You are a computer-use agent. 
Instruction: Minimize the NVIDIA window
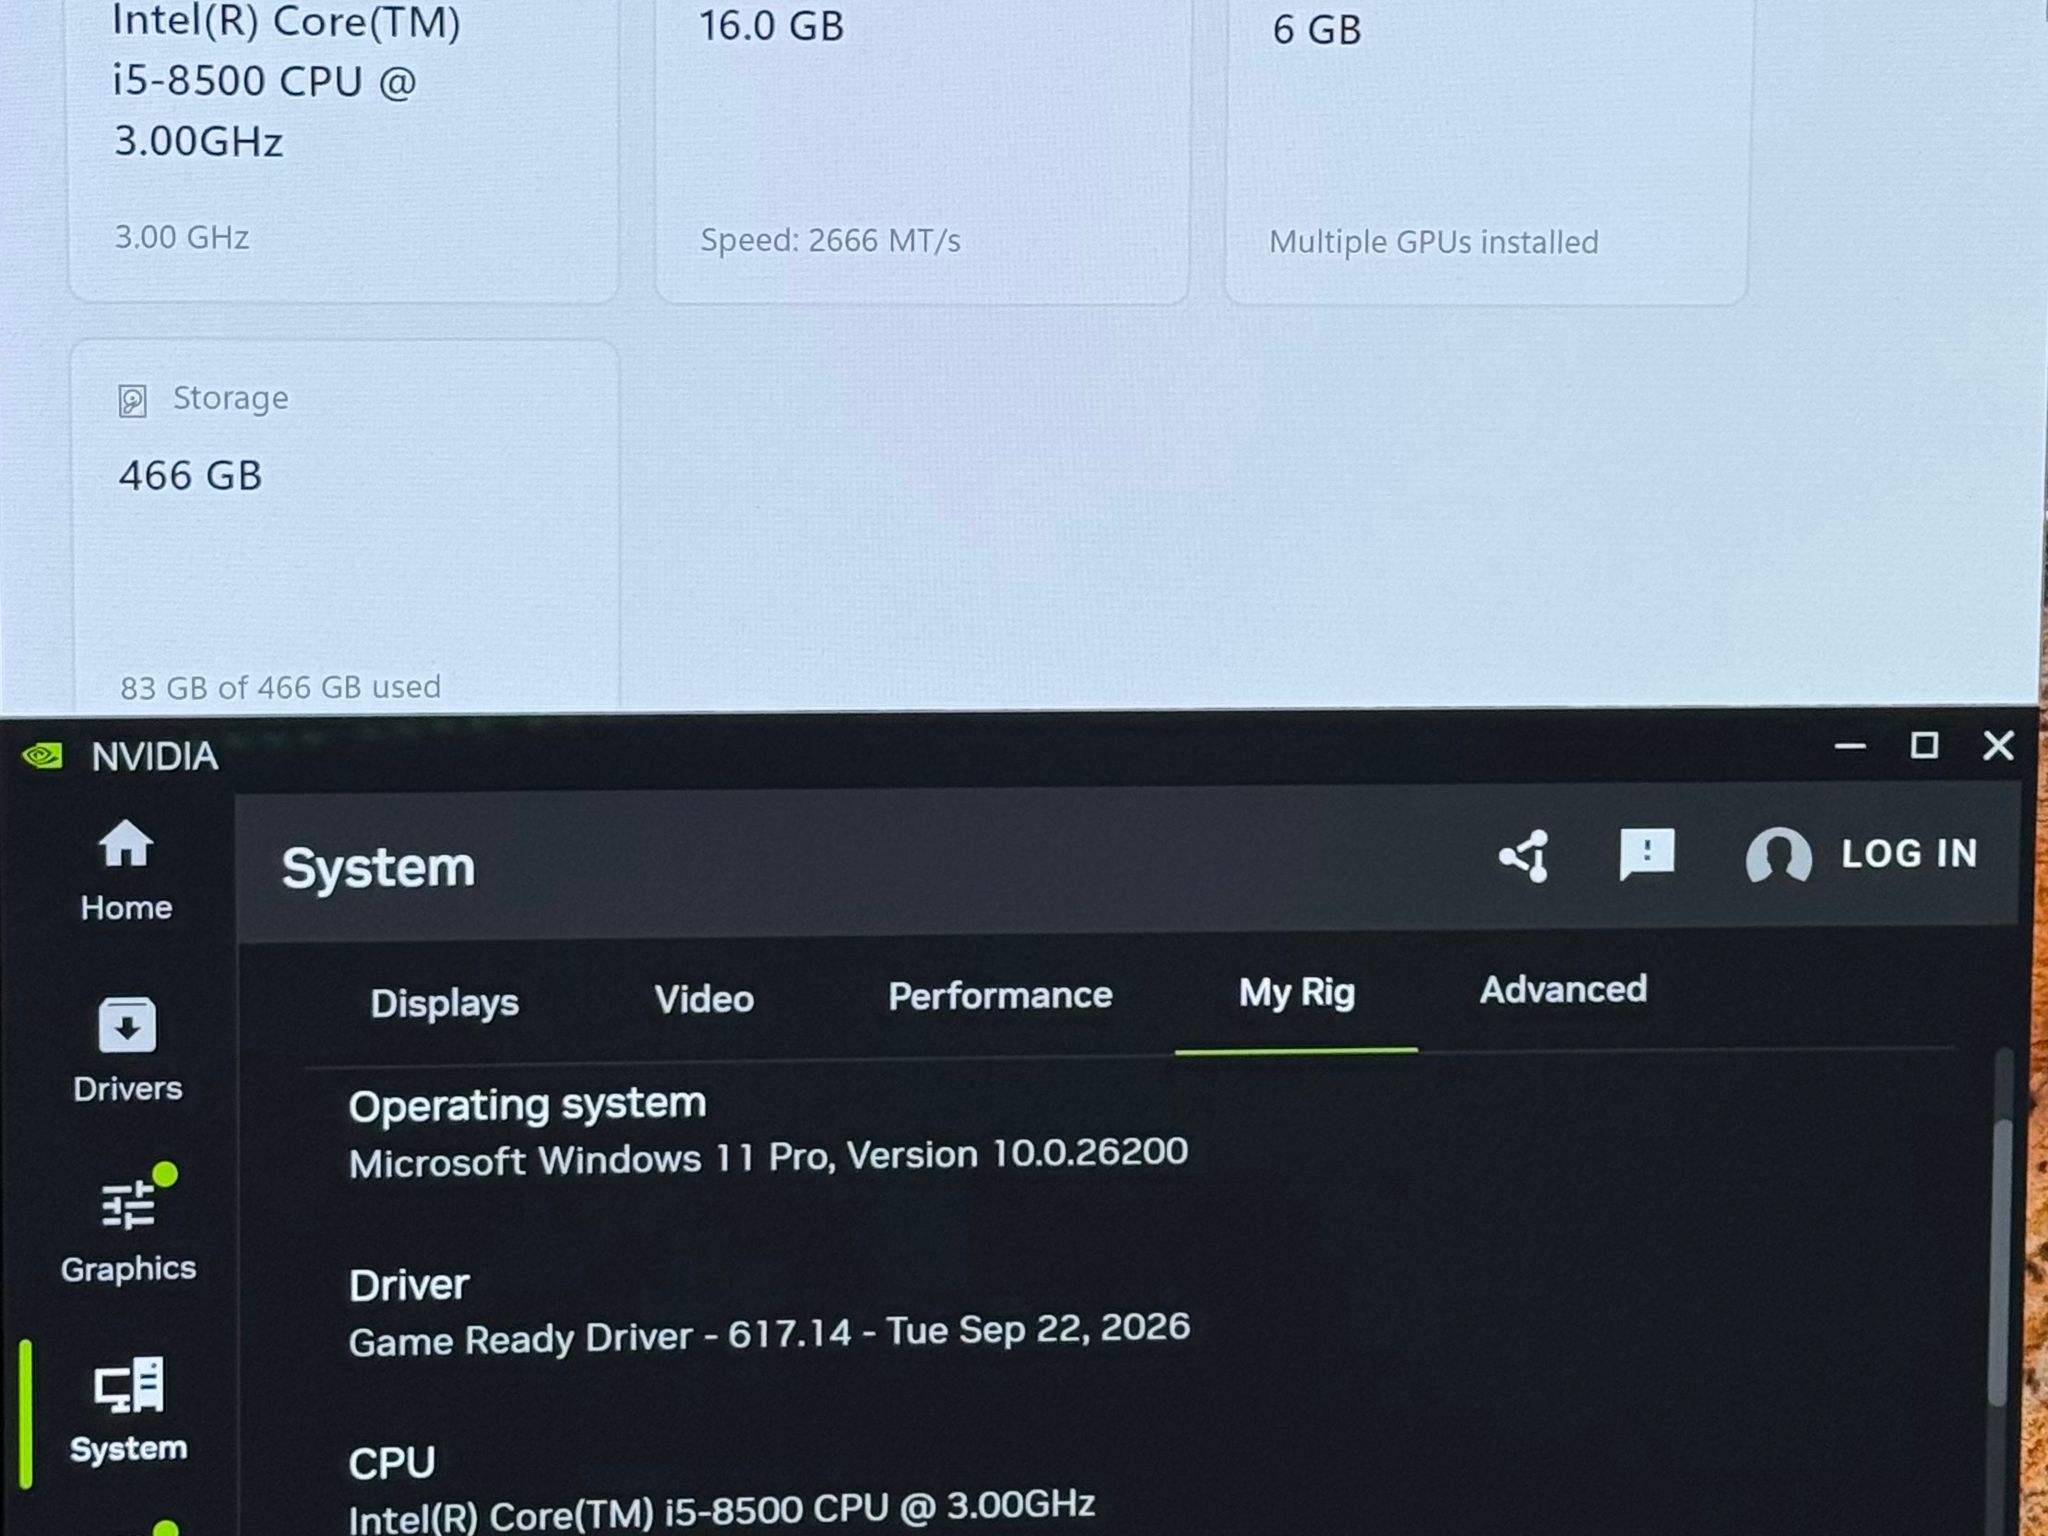click(x=1850, y=746)
